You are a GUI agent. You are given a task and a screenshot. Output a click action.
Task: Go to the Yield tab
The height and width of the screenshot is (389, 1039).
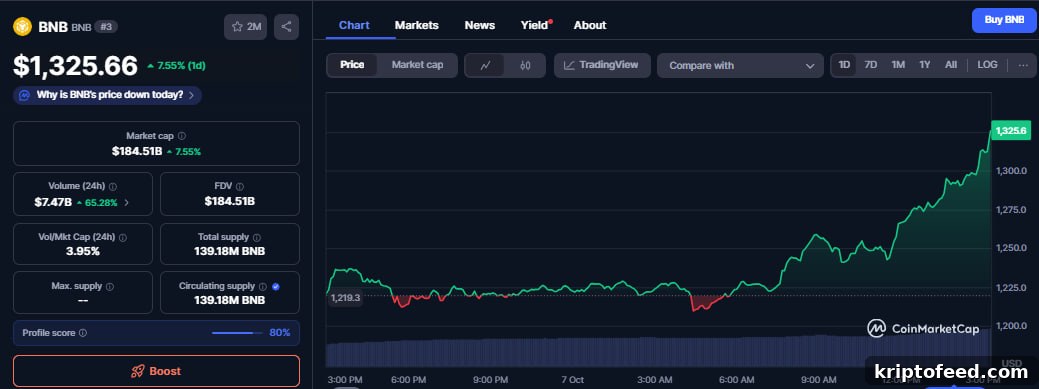point(534,25)
